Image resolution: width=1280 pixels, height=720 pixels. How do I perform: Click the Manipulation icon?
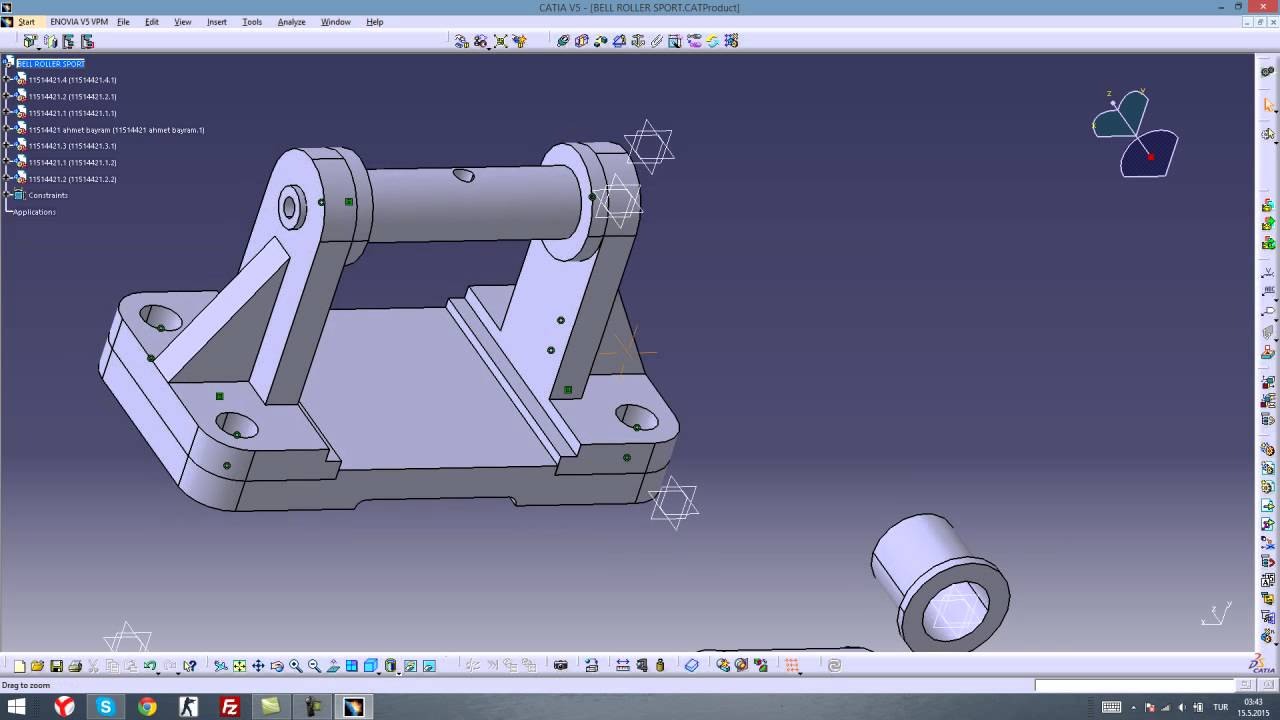click(461, 41)
